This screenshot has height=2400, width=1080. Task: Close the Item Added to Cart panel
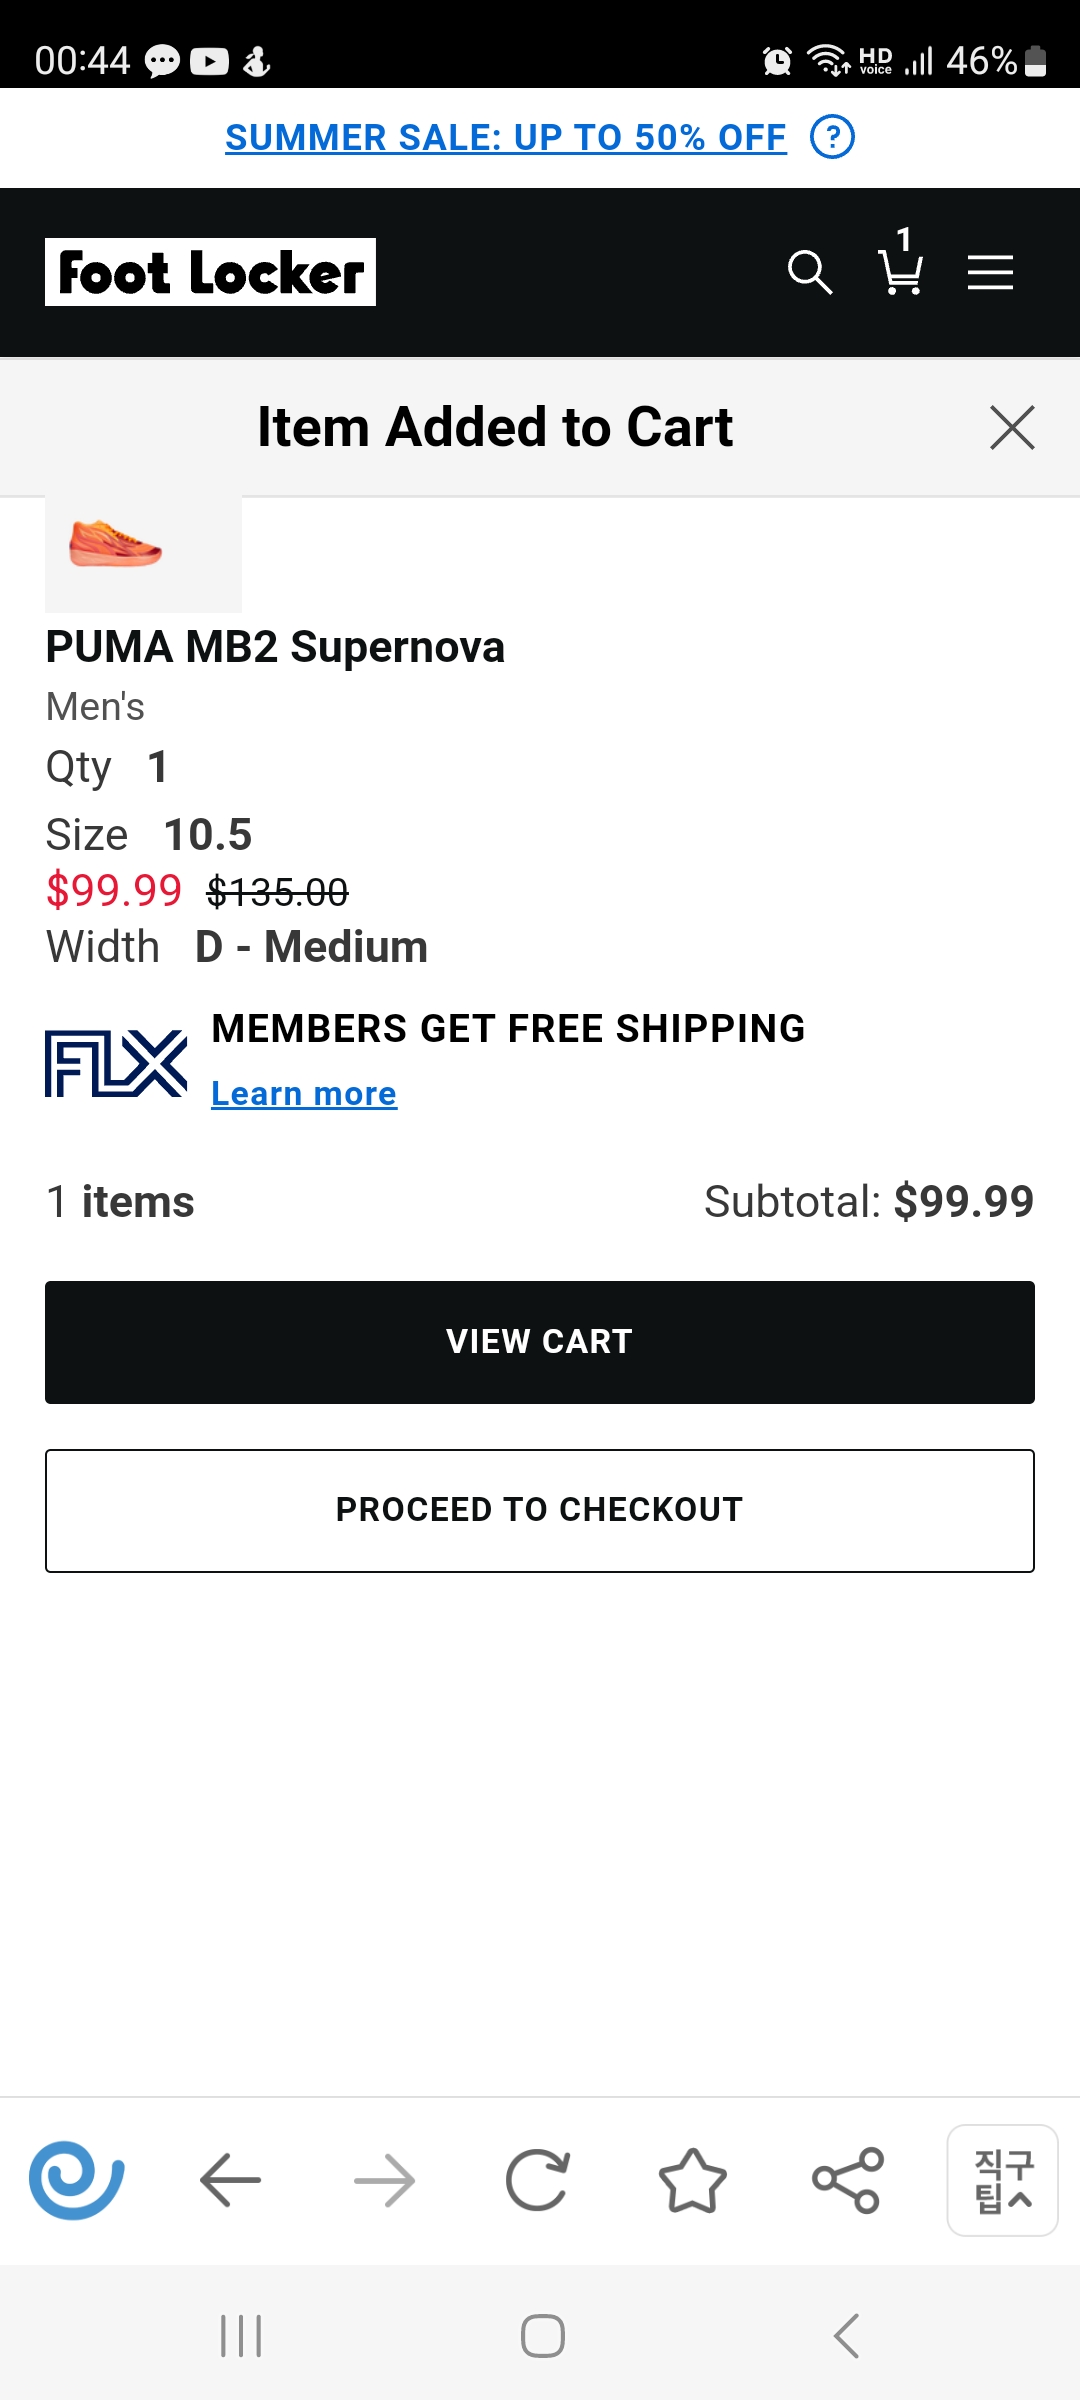click(x=1012, y=428)
